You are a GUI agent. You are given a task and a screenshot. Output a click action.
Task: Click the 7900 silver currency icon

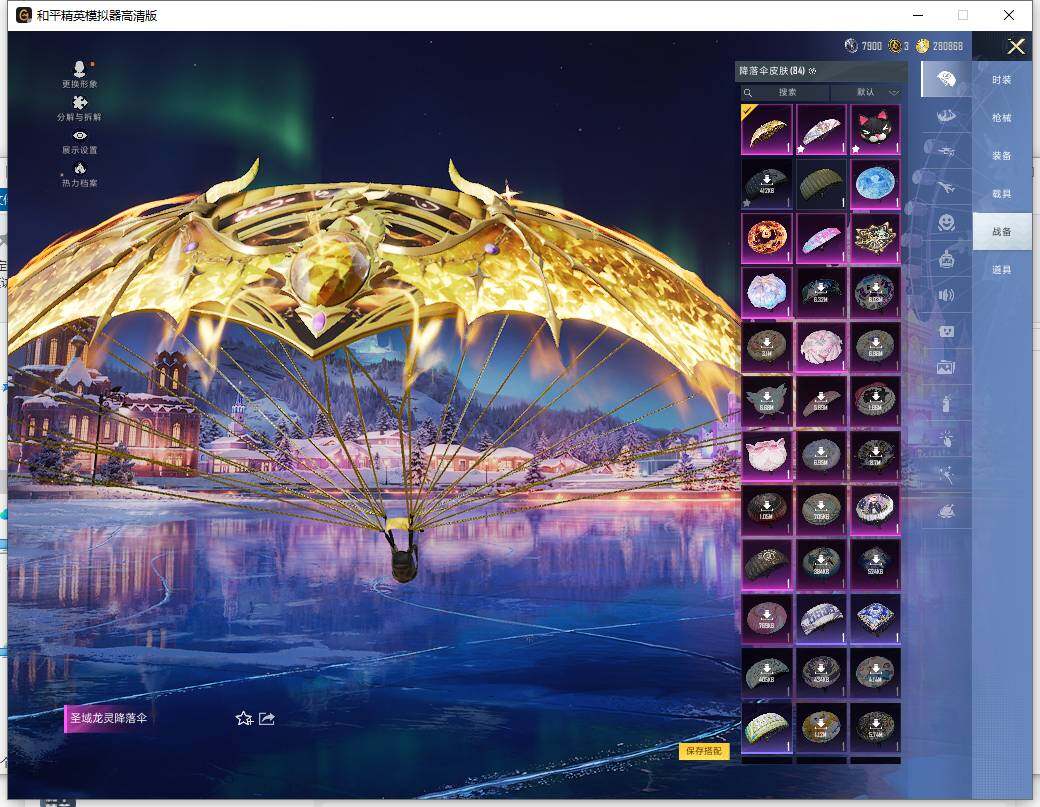click(851, 46)
